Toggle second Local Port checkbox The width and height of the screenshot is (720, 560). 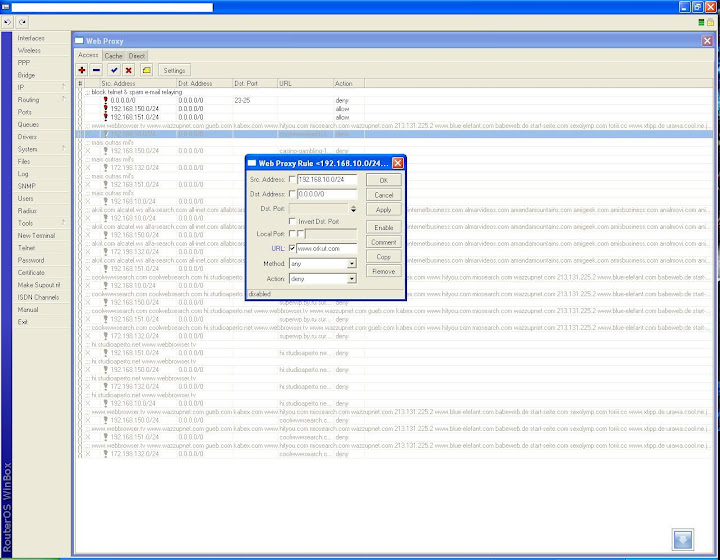point(300,234)
